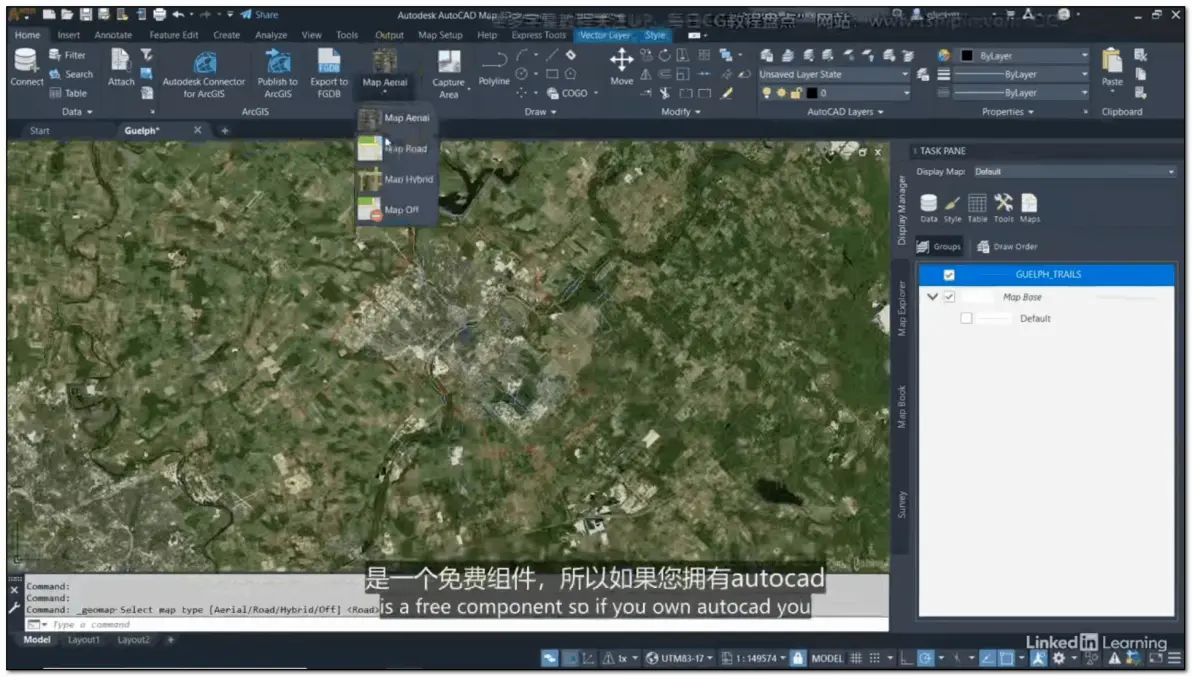1192x677 pixels.
Task: Click the COGO button
Action: [567, 93]
